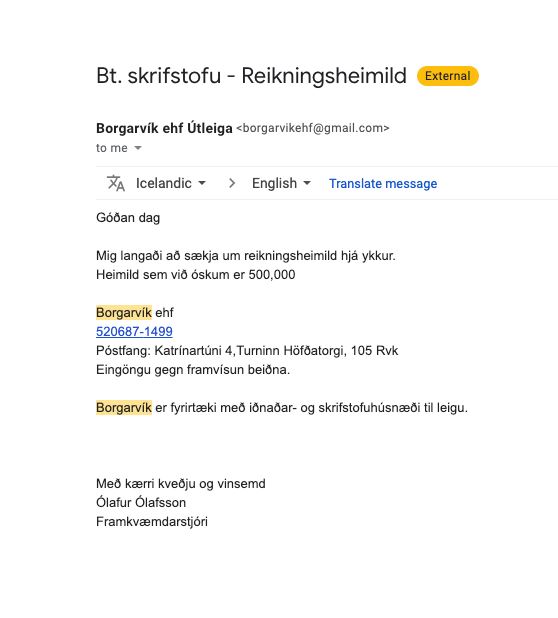This screenshot has width=558, height=618.
Task: Click the subject Bt. skrifstofu - Reikningsheimild
Action: point(251,76)
